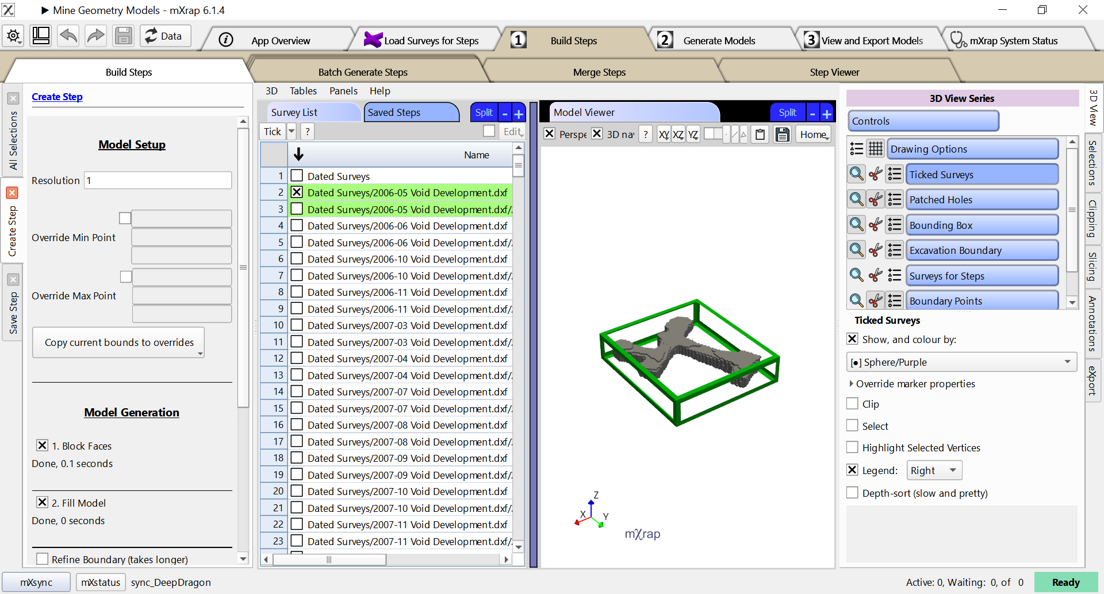Enable the Clip checkbox

[852, 404]
